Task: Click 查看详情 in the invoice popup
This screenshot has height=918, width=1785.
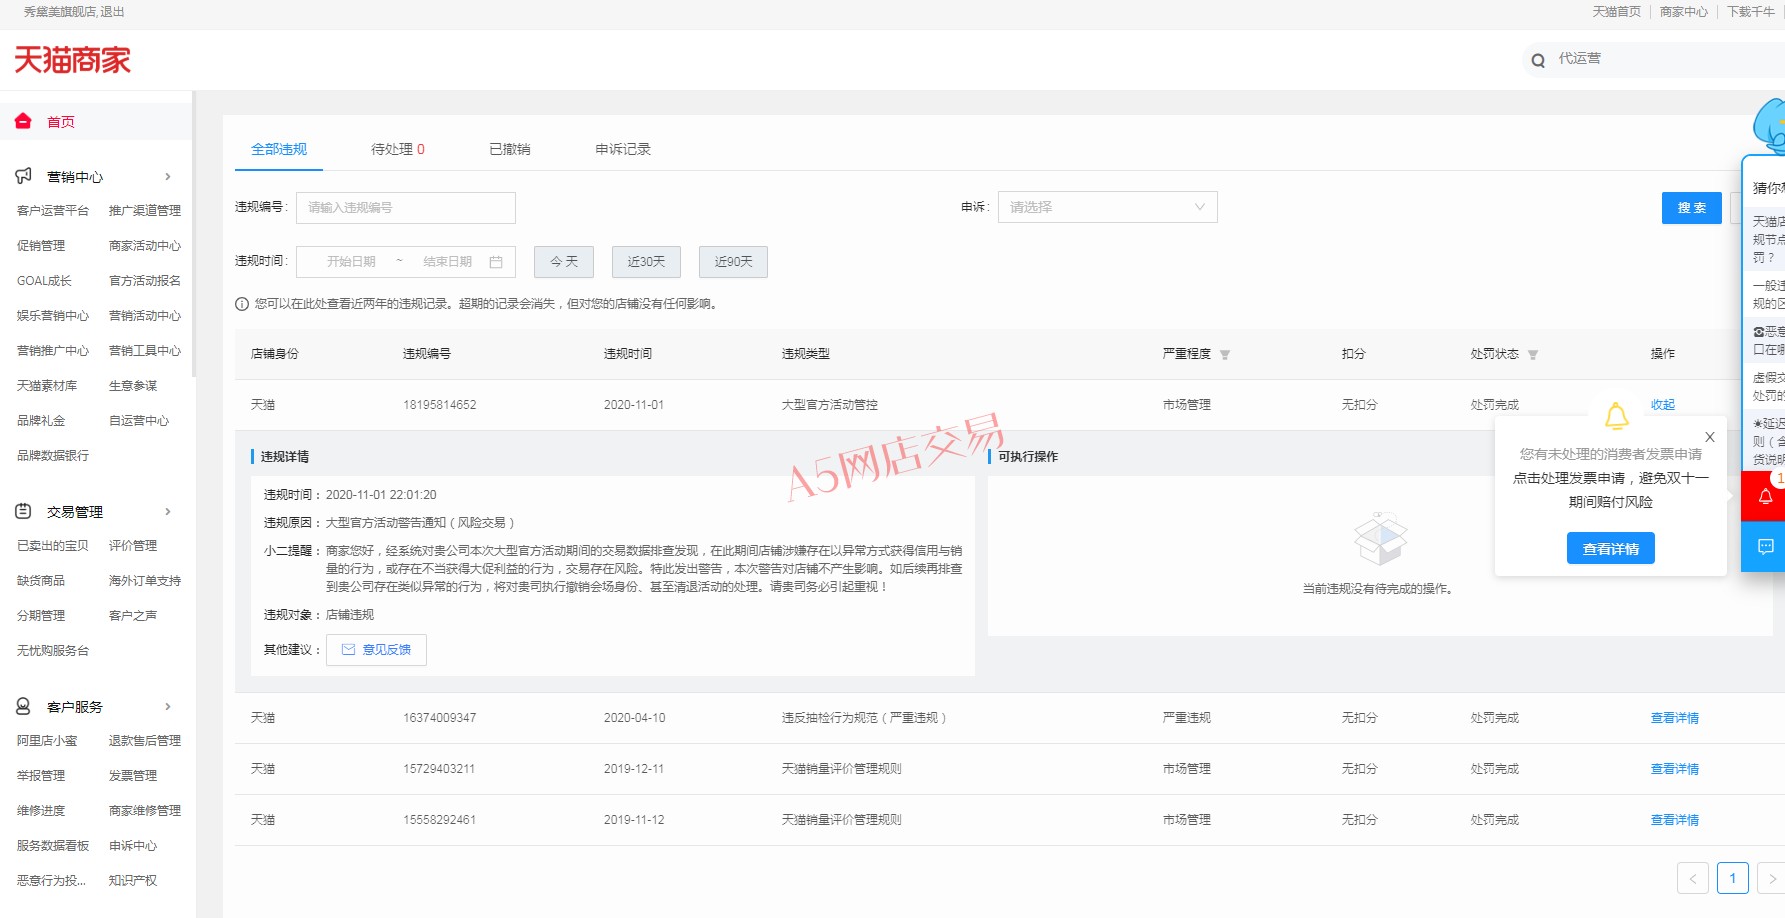Action: (1611, 549)
